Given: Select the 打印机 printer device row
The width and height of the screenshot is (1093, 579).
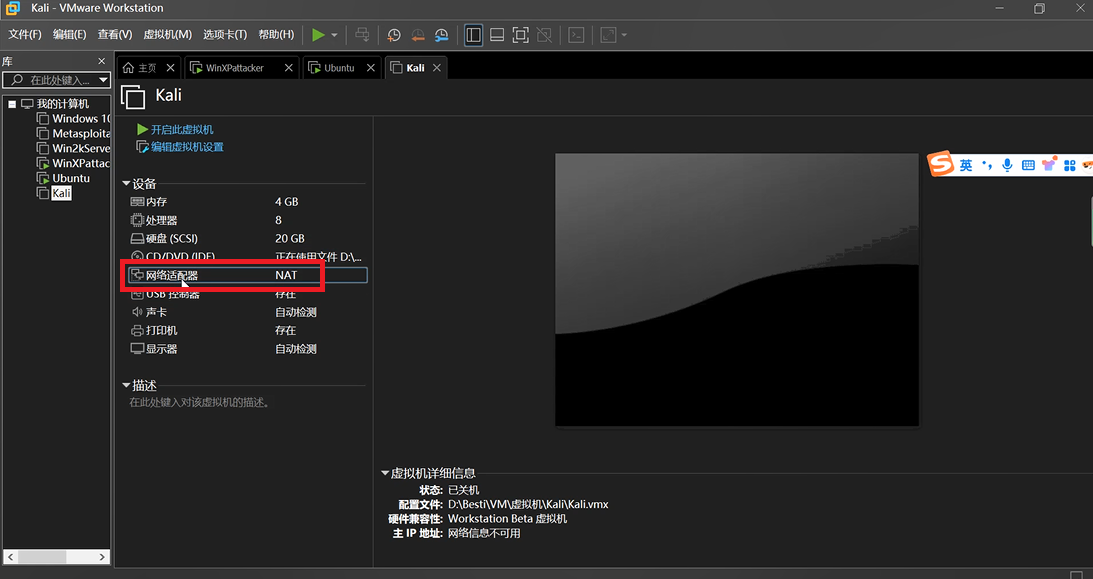Looking at the screenshot, I should pyautogui.click(x=247, y=330).
